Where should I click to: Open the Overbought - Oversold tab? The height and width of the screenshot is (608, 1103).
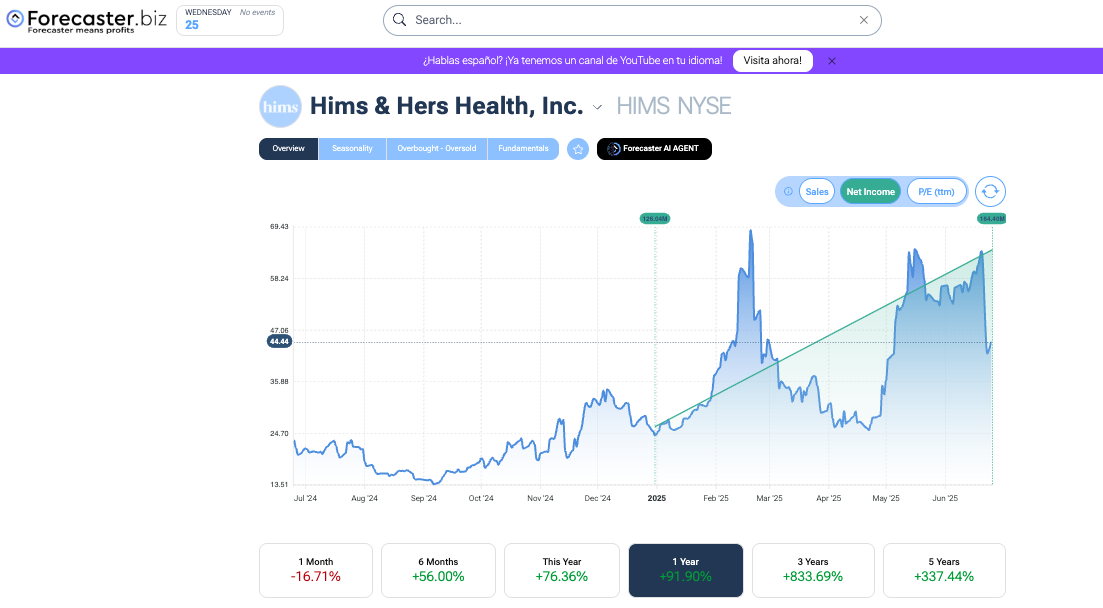(x=437, y=148)
